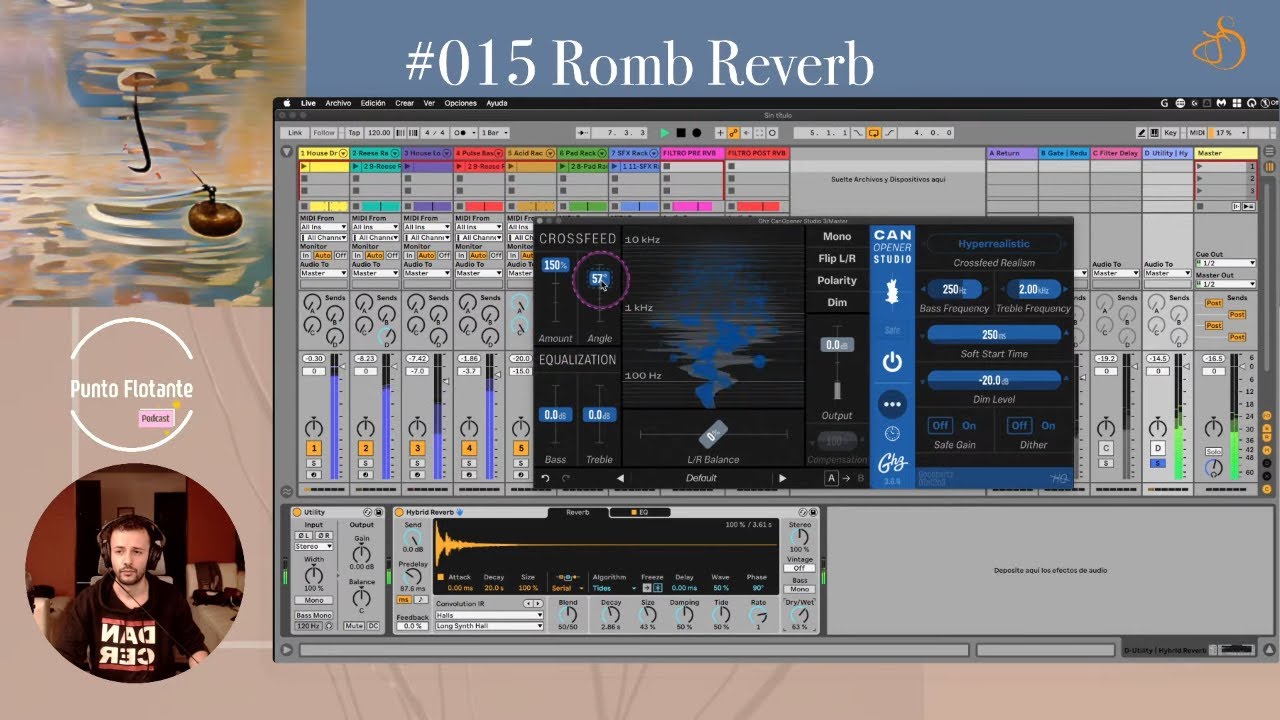Set Dither to On
The image size is (1280, 720).
click(1048, 425)
